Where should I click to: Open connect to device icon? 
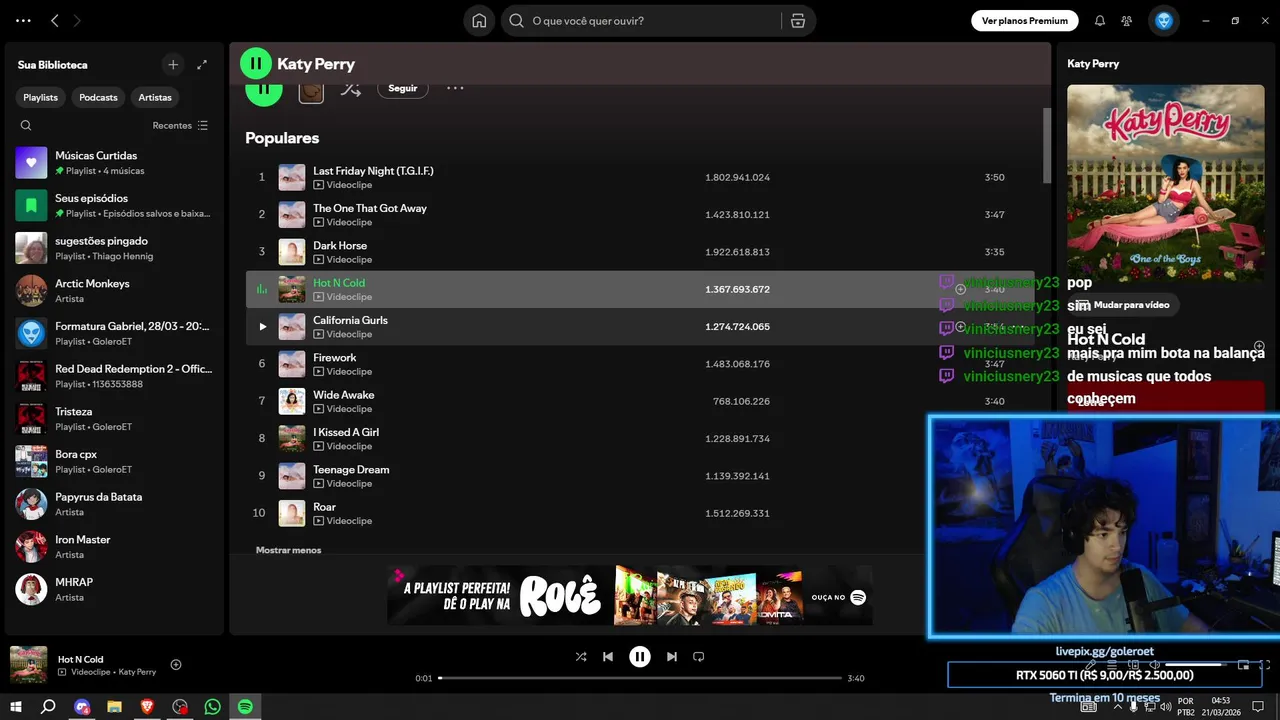1134,665
